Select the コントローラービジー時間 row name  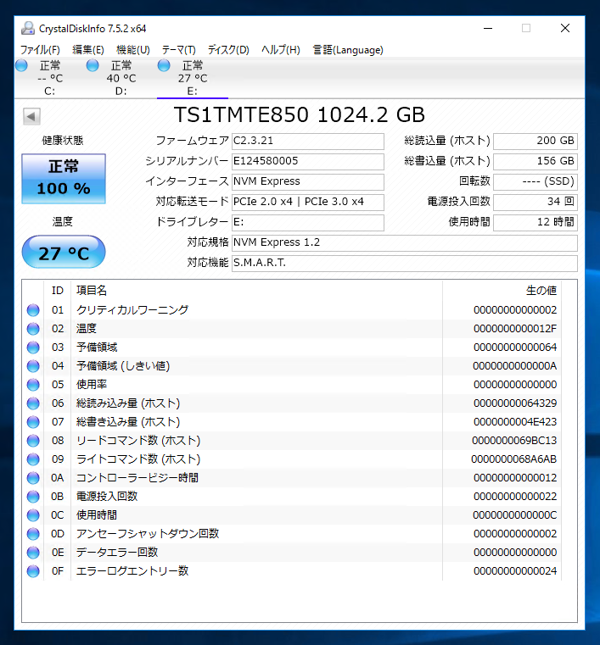pyautogui.click(x=137, y=478)
